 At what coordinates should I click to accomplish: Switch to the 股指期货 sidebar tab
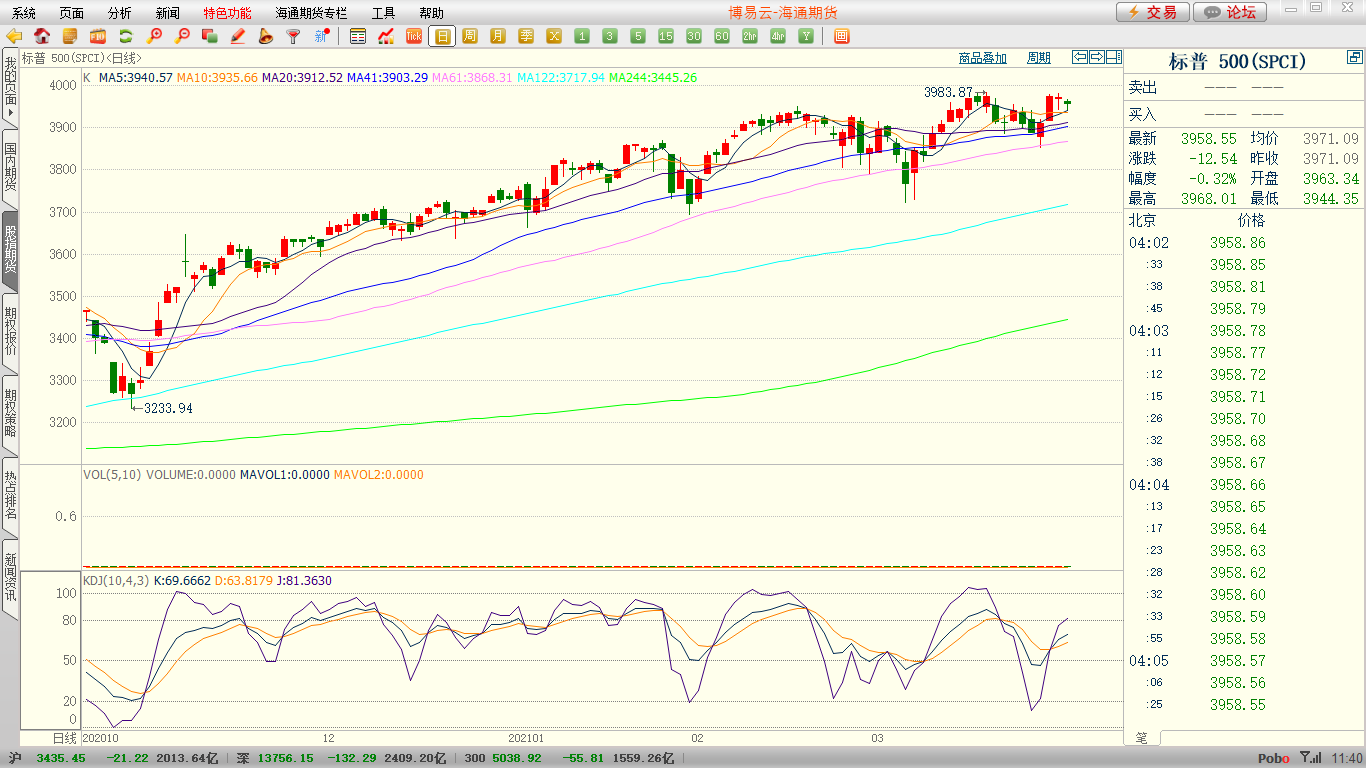click(x=10, y=250)
